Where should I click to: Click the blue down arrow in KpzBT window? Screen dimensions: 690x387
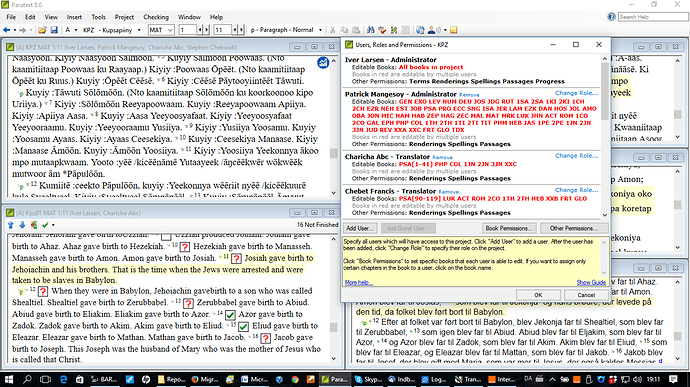22,225
